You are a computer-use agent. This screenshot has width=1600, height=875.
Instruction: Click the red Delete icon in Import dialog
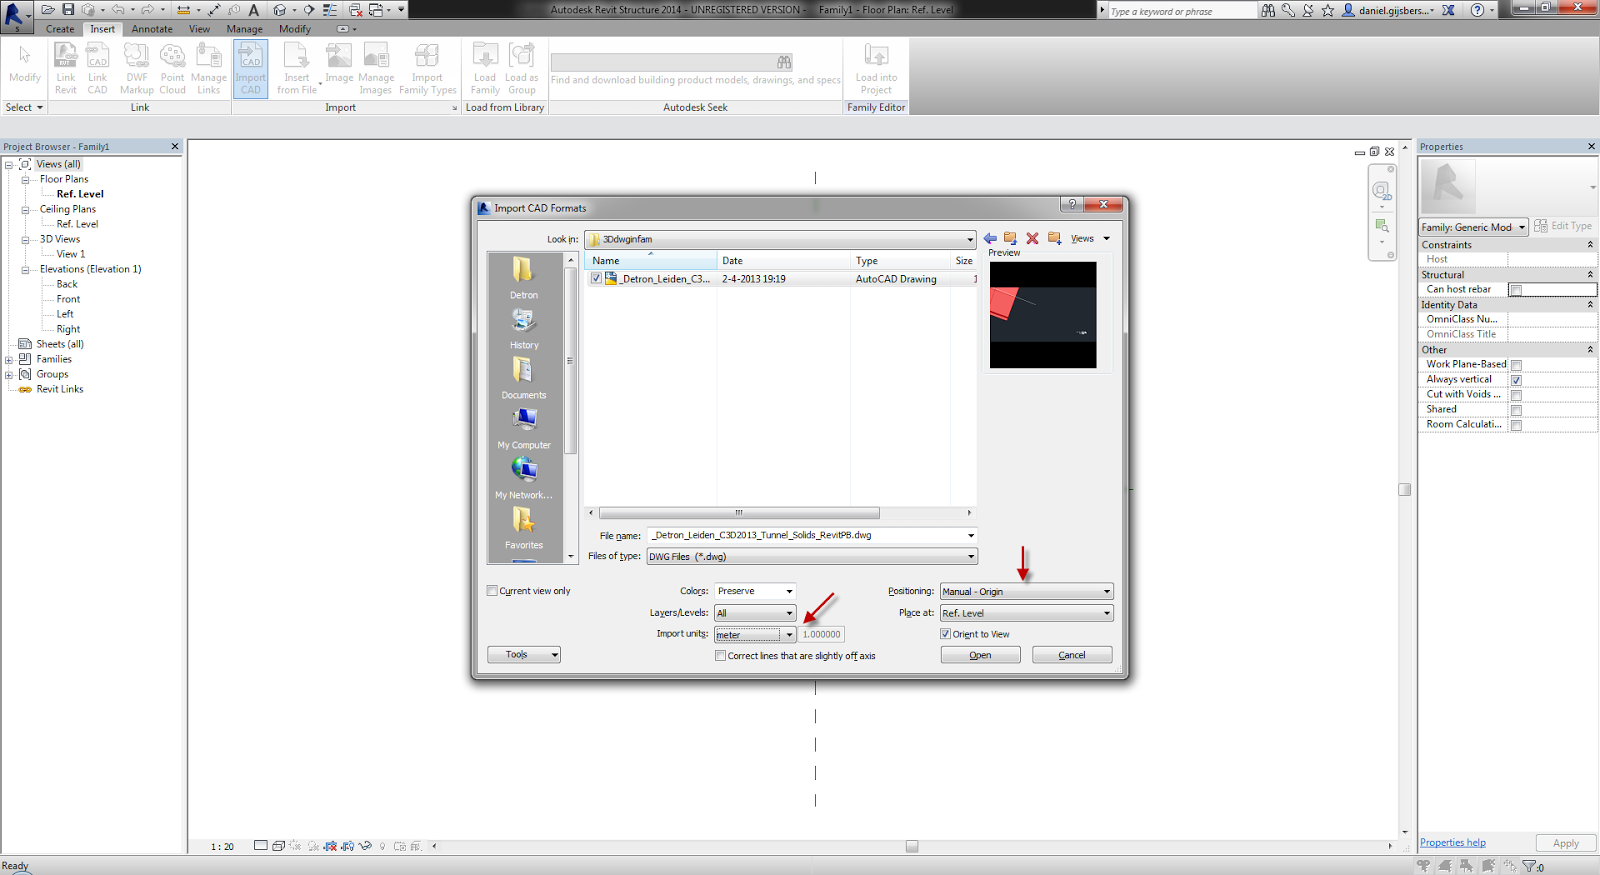[x=1032, y=238]
